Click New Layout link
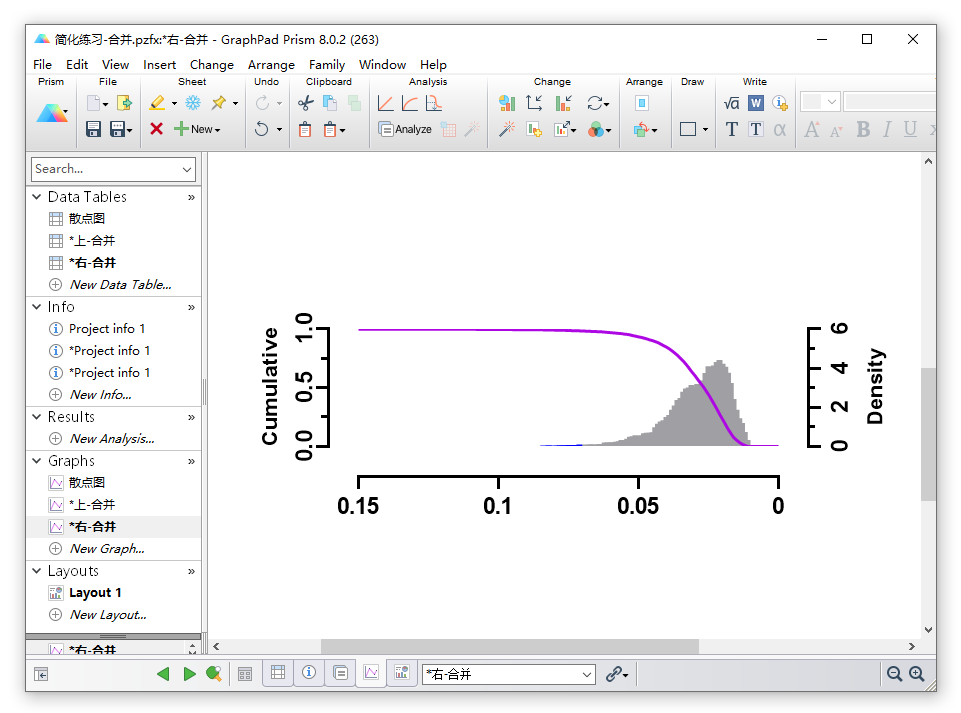Screen dimensions: 961x713 pos(108,615)
